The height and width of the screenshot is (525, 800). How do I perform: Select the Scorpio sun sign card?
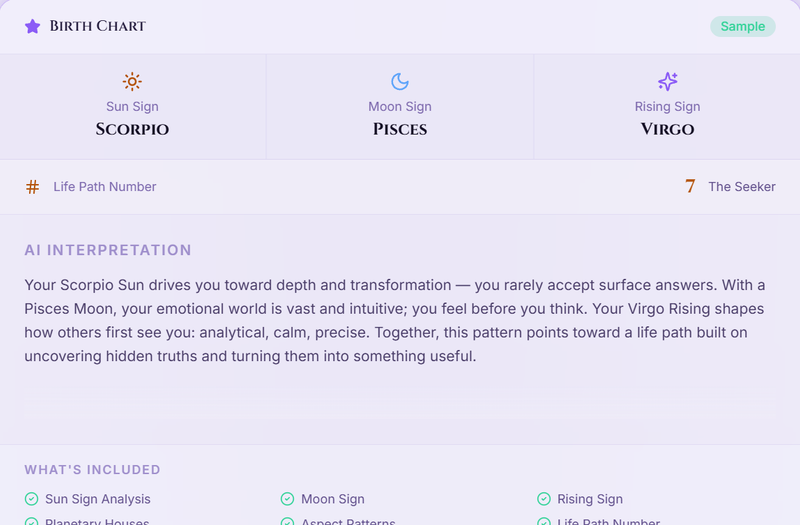[133, 107]
